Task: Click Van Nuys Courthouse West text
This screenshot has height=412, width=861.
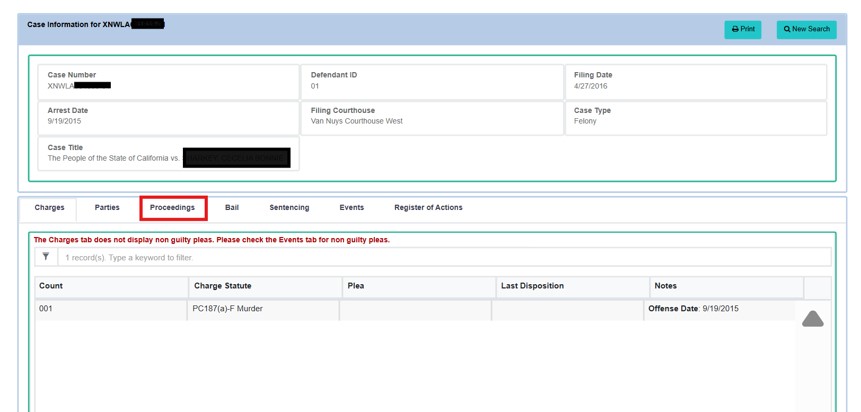Action: 356,121
